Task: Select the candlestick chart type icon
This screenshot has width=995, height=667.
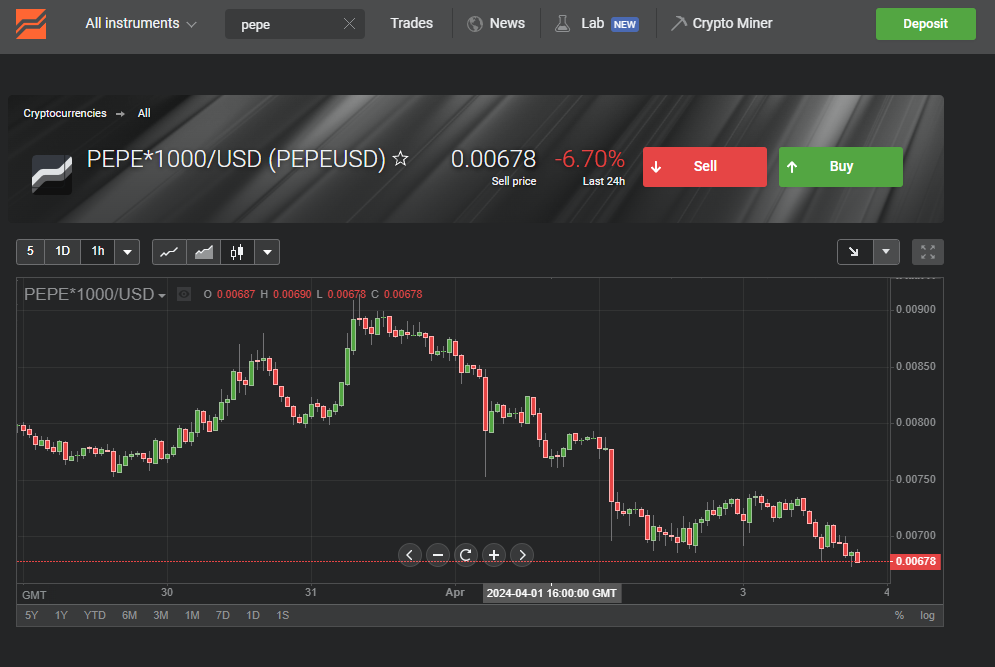Action: pos(237,252)
